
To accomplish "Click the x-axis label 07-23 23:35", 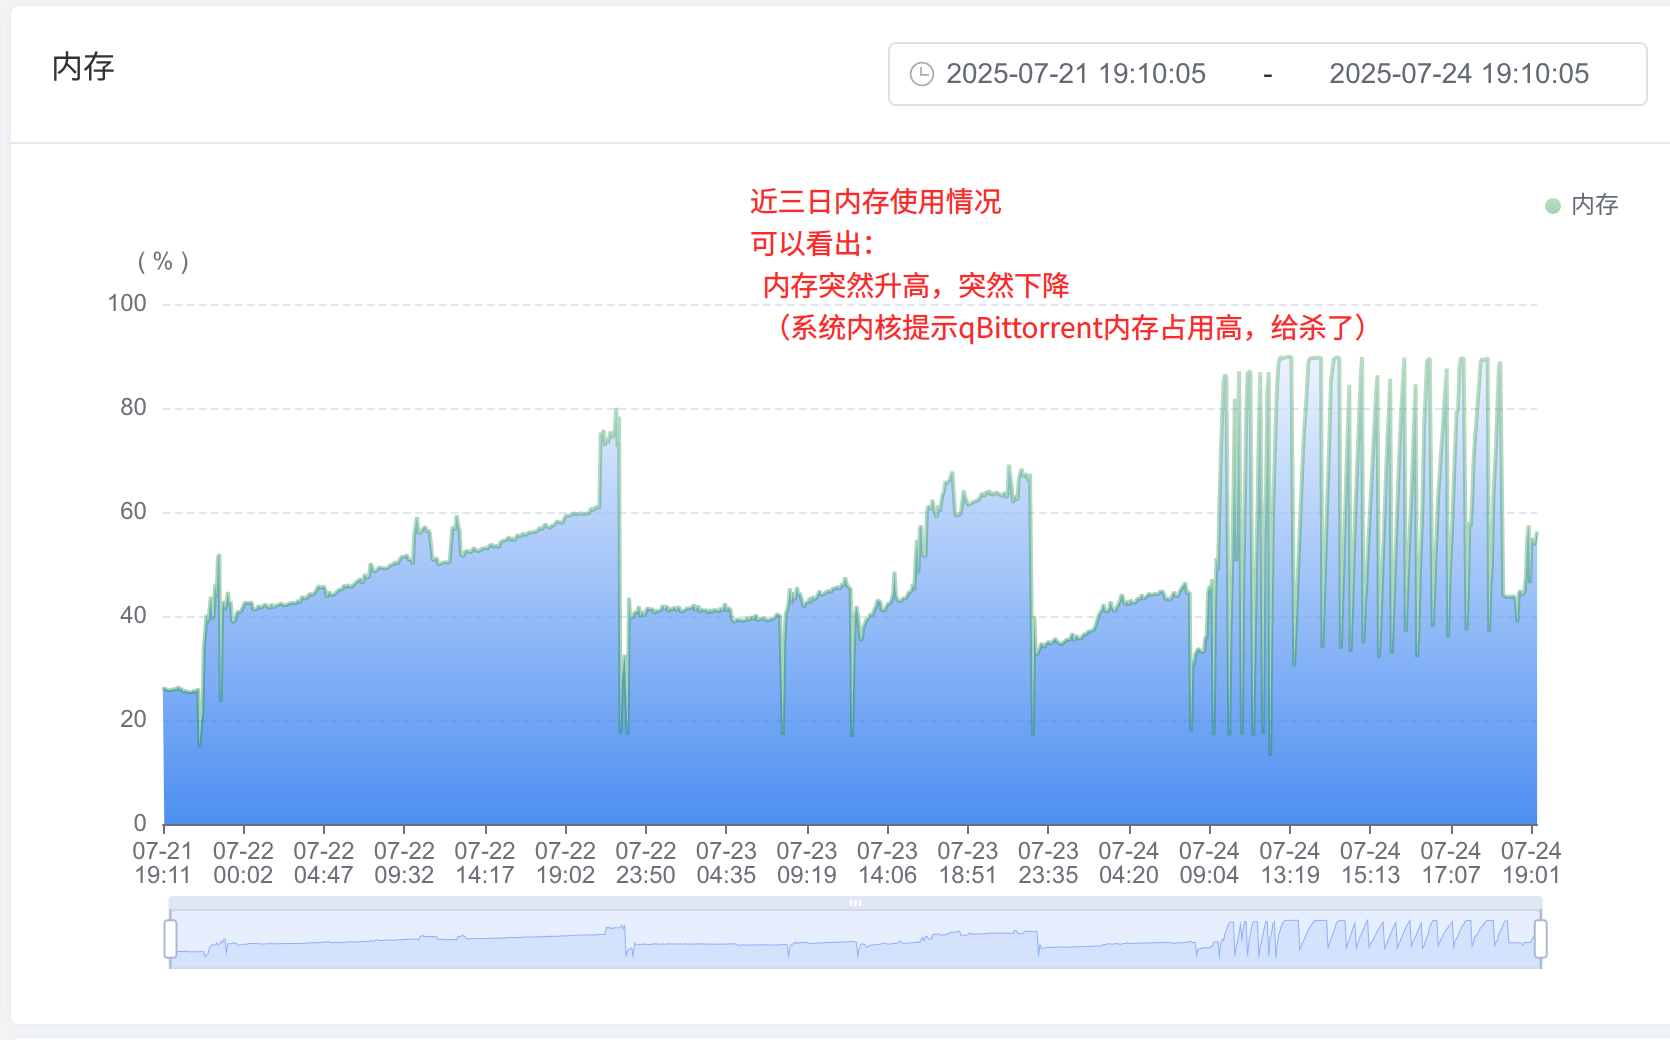I will coord(1048,863).
